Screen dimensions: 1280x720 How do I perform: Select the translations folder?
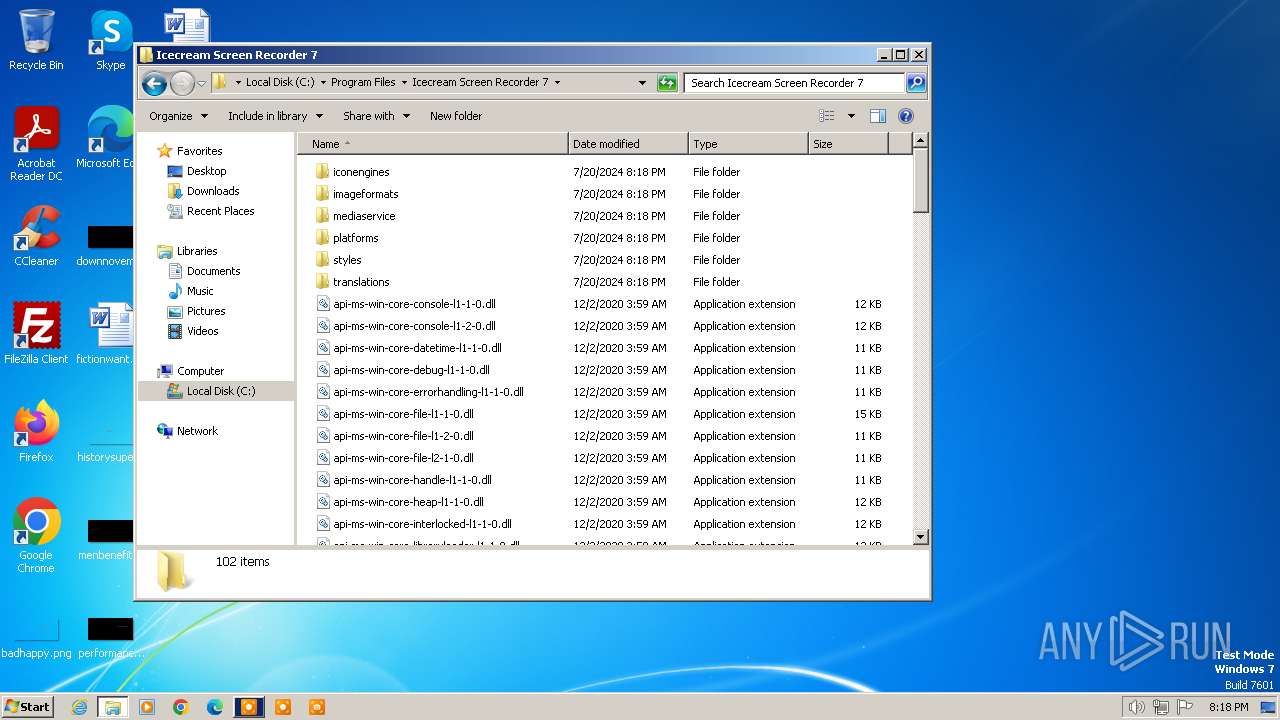[x=361, y=282]
